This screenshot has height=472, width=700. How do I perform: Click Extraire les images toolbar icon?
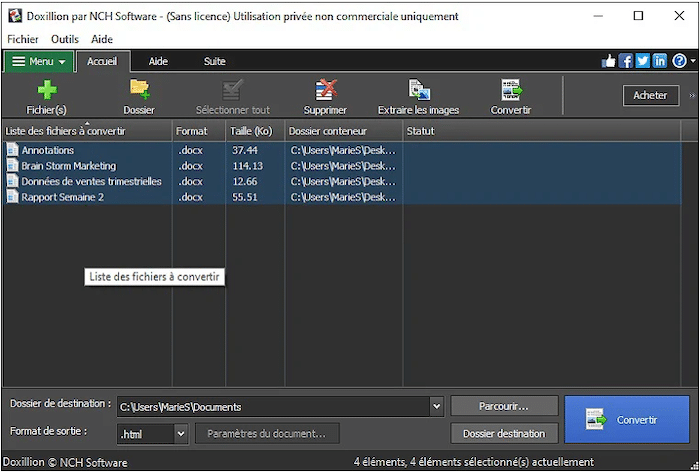point(418,90)
